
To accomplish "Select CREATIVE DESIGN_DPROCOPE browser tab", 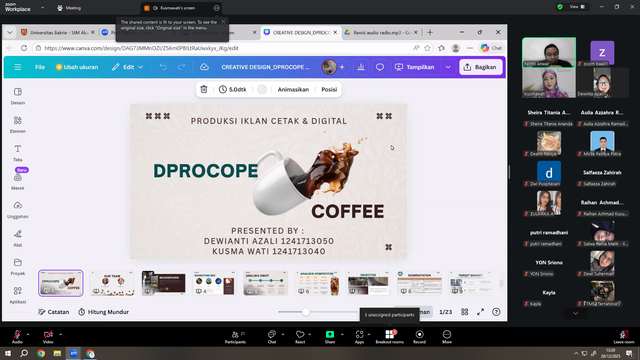I will 300,32.
